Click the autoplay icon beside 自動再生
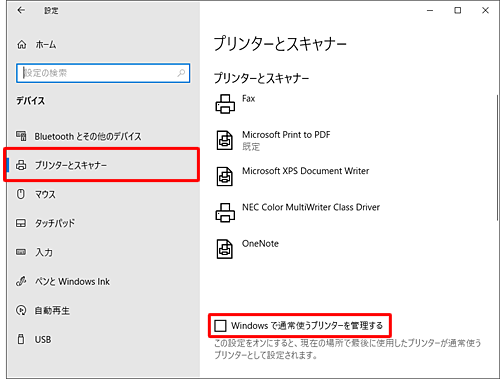 (21, 310)
